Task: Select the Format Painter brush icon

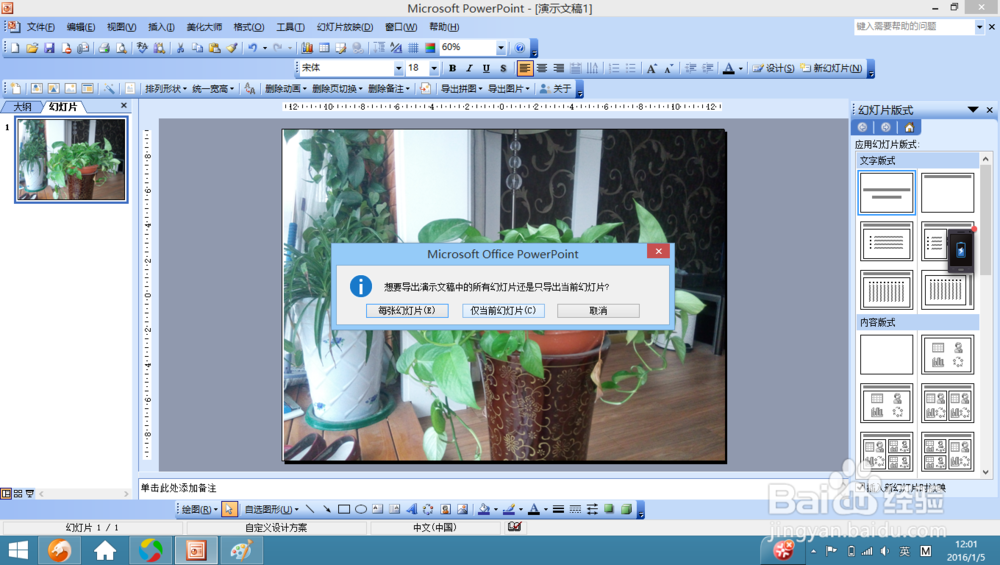Action: (232, 48)
